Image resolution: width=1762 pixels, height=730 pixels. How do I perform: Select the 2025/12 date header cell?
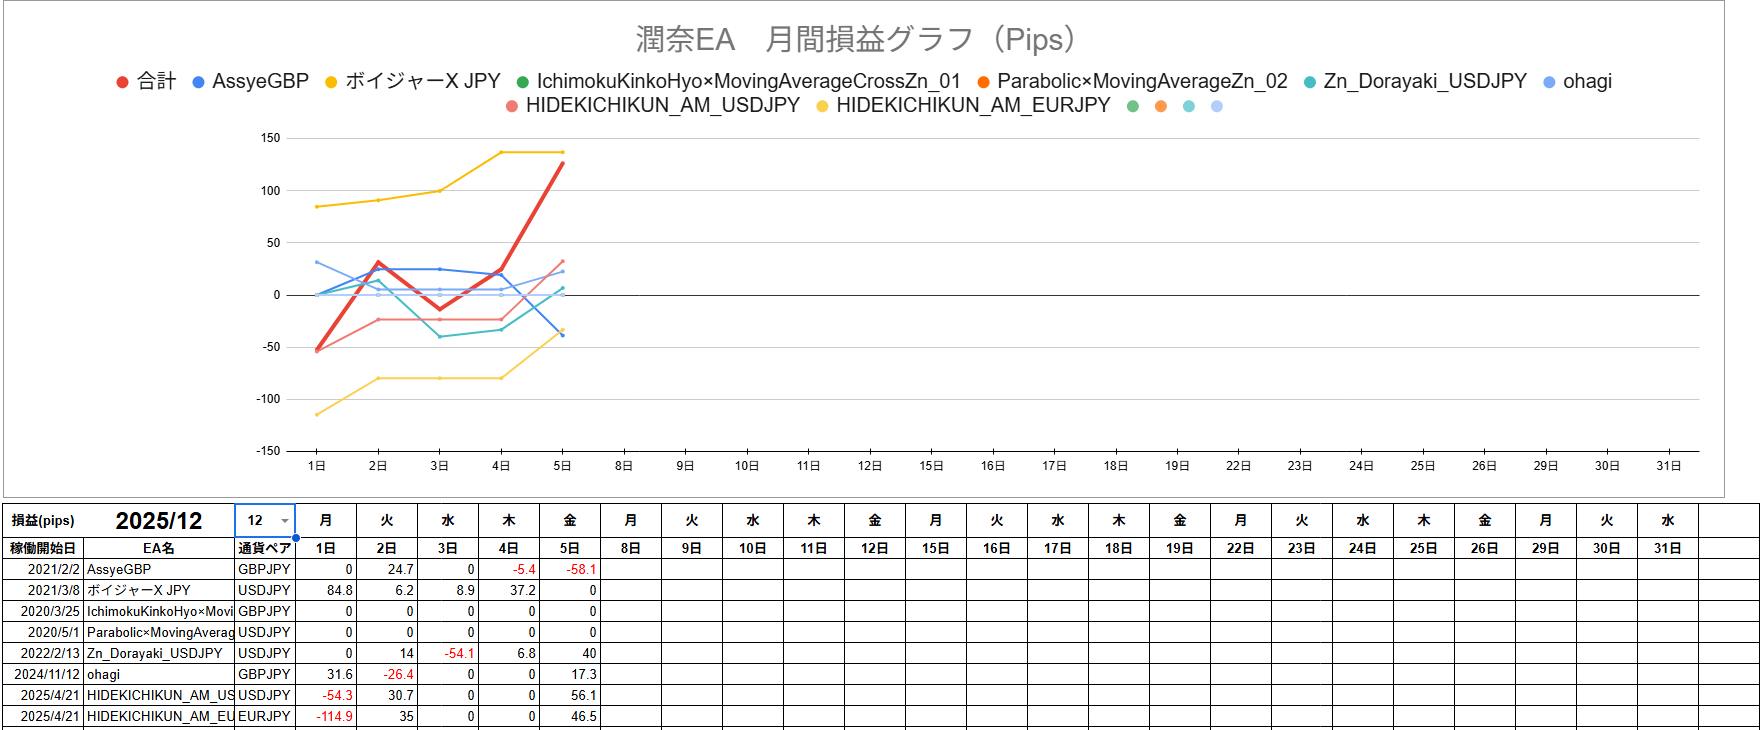pos(159,521)
